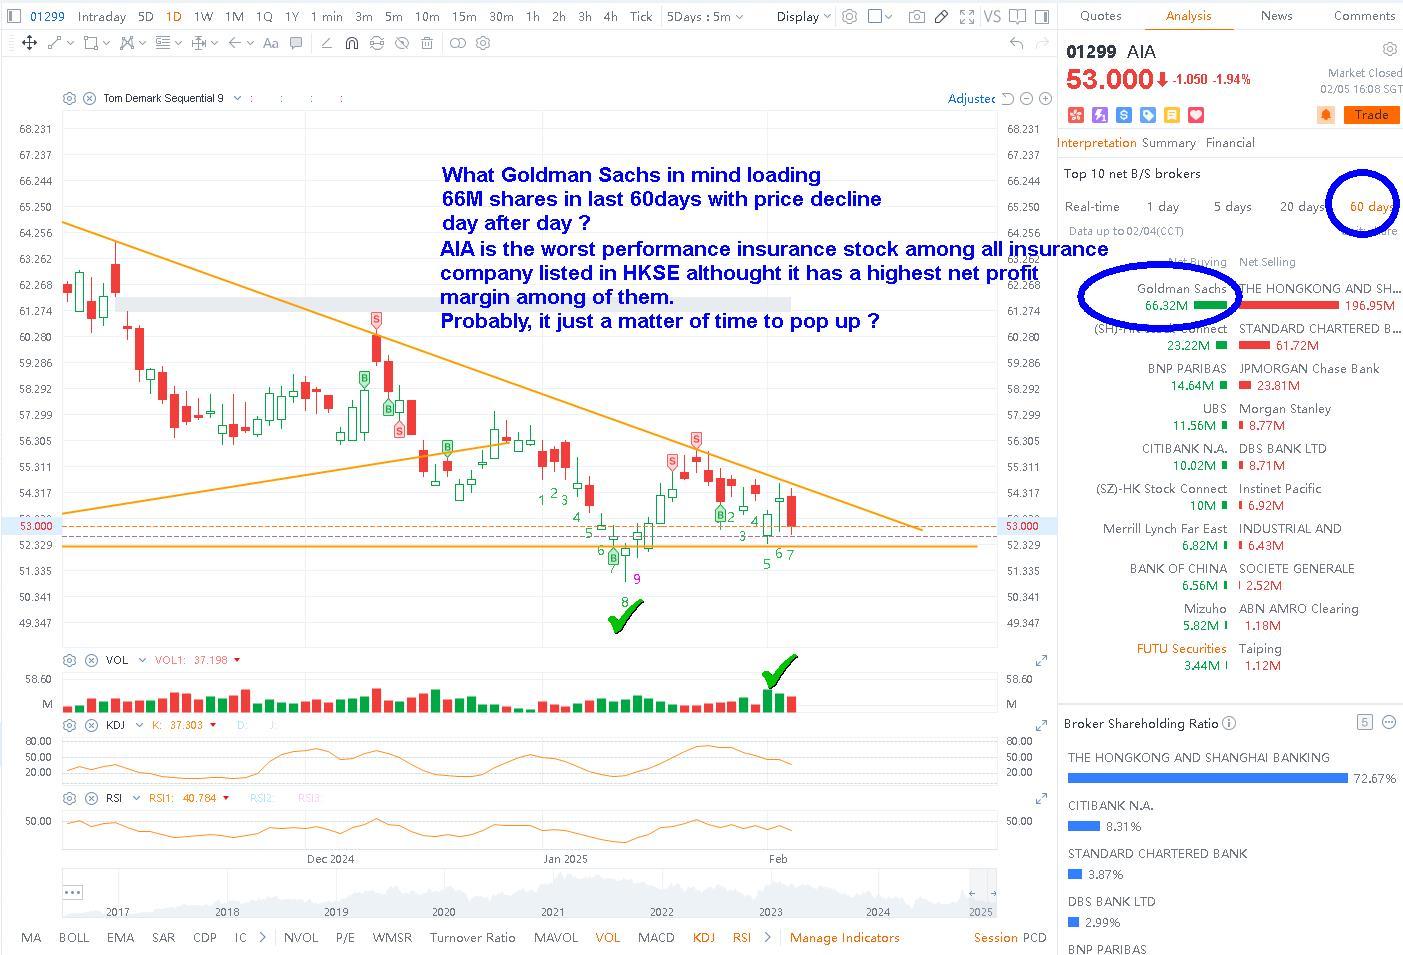Open the pencil draw tool at top right

point(941,16)
